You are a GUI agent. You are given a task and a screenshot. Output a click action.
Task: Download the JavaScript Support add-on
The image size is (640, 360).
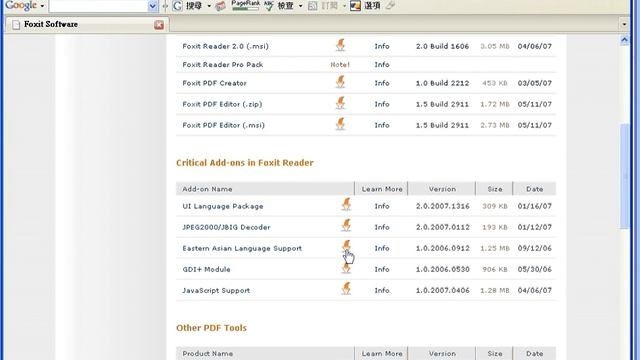(x=346, y=289)
